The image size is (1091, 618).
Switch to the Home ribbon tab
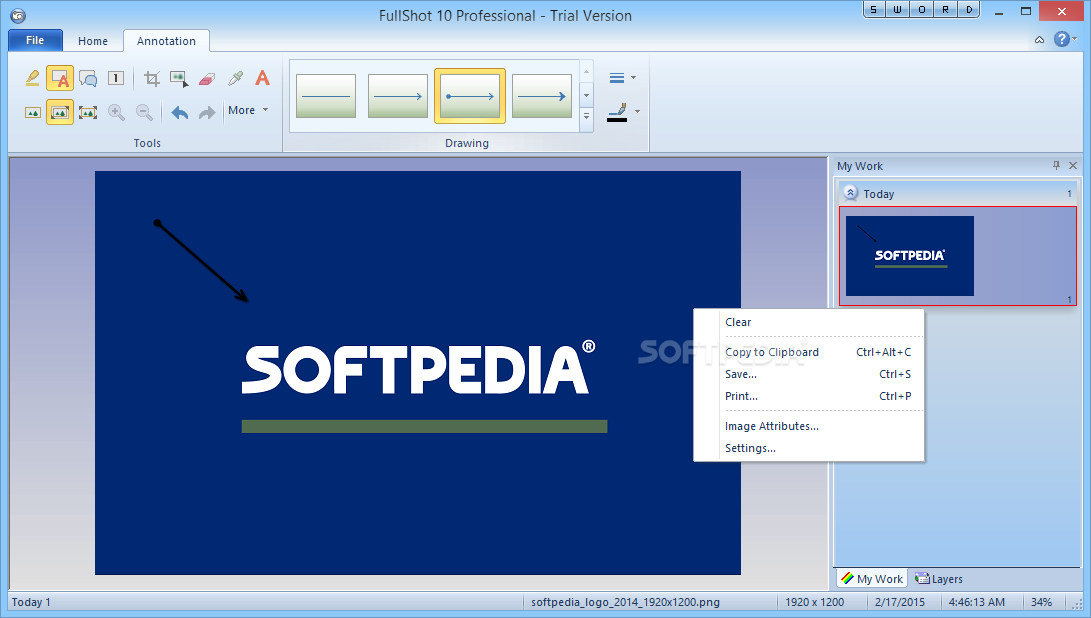(93, 41)
